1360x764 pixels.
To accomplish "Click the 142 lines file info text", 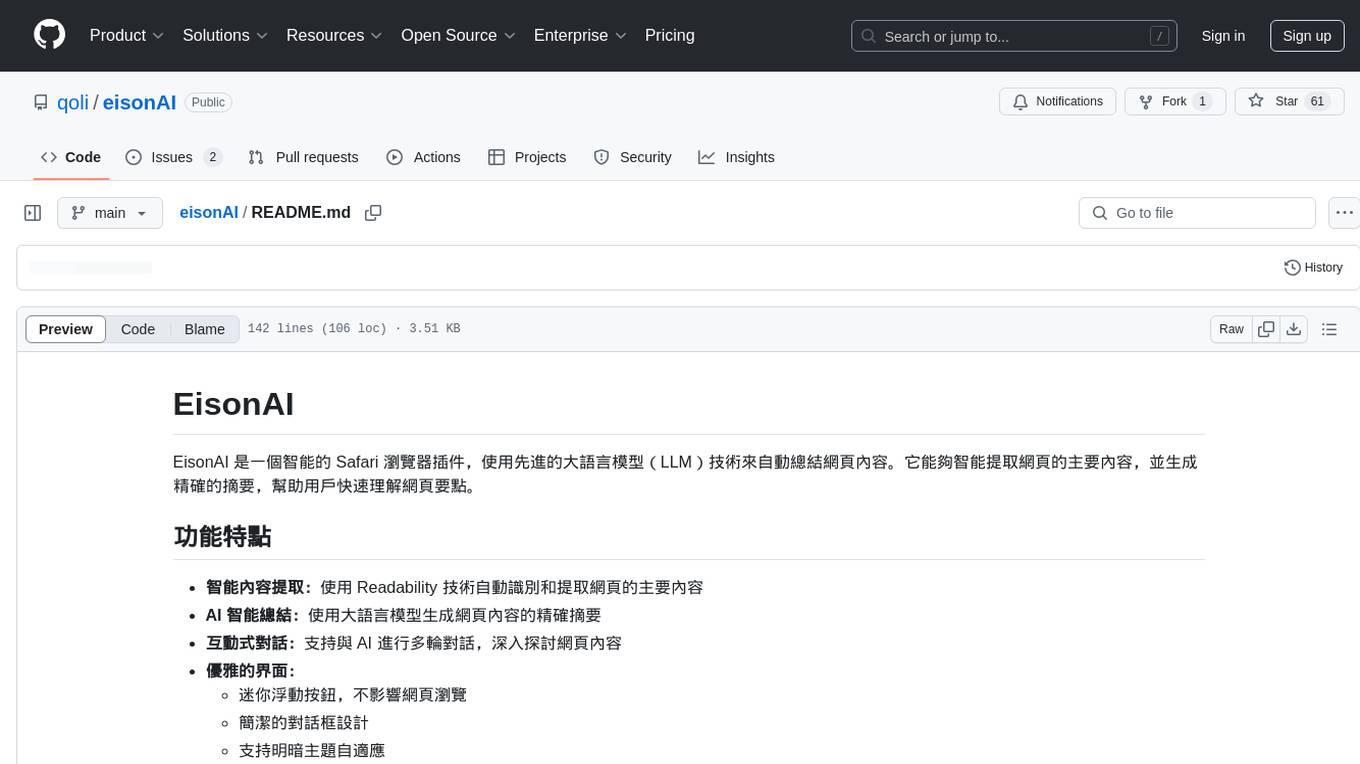I will tap(354, 329).
